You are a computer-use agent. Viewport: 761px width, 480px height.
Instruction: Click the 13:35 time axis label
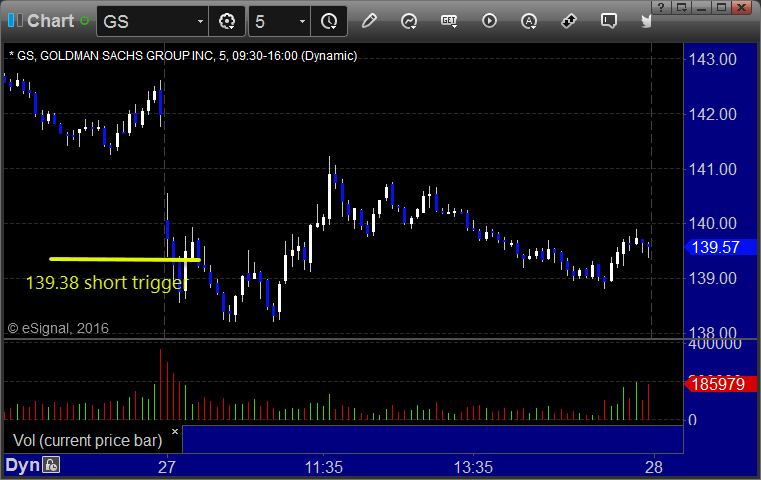pyautogui.click(x=473, y=467)
